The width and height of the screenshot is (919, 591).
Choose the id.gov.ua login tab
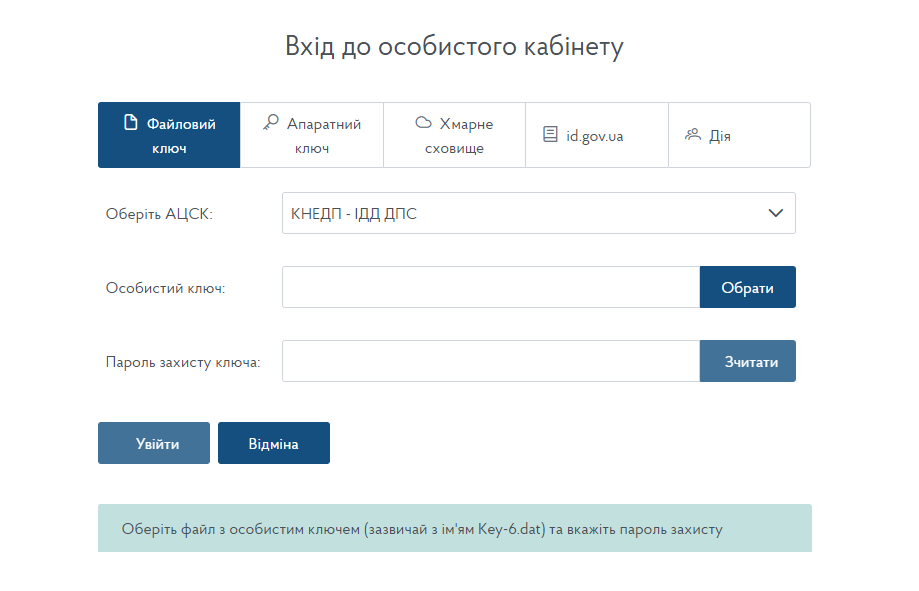click(x=597, y=135)
